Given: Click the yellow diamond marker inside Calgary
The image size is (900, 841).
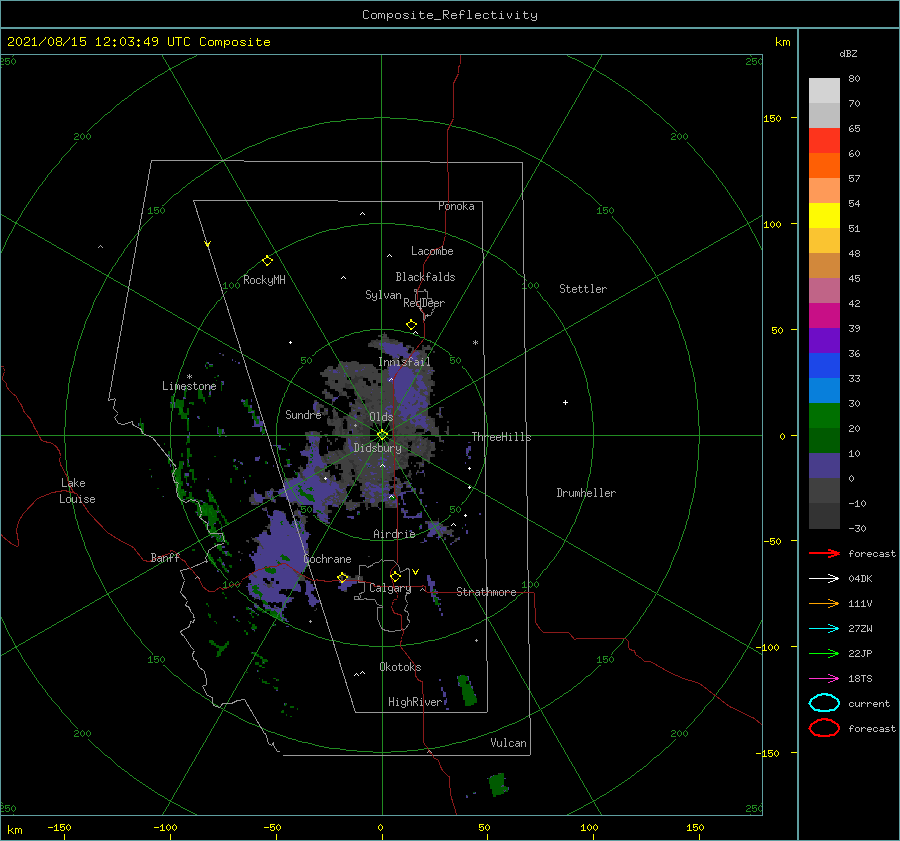Looking at the screenshot, I should (395, 576).
